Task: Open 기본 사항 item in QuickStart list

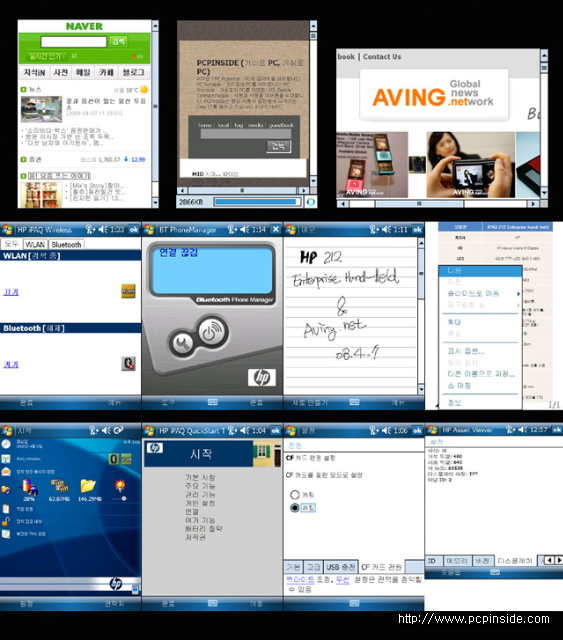Action: [200, 477]
